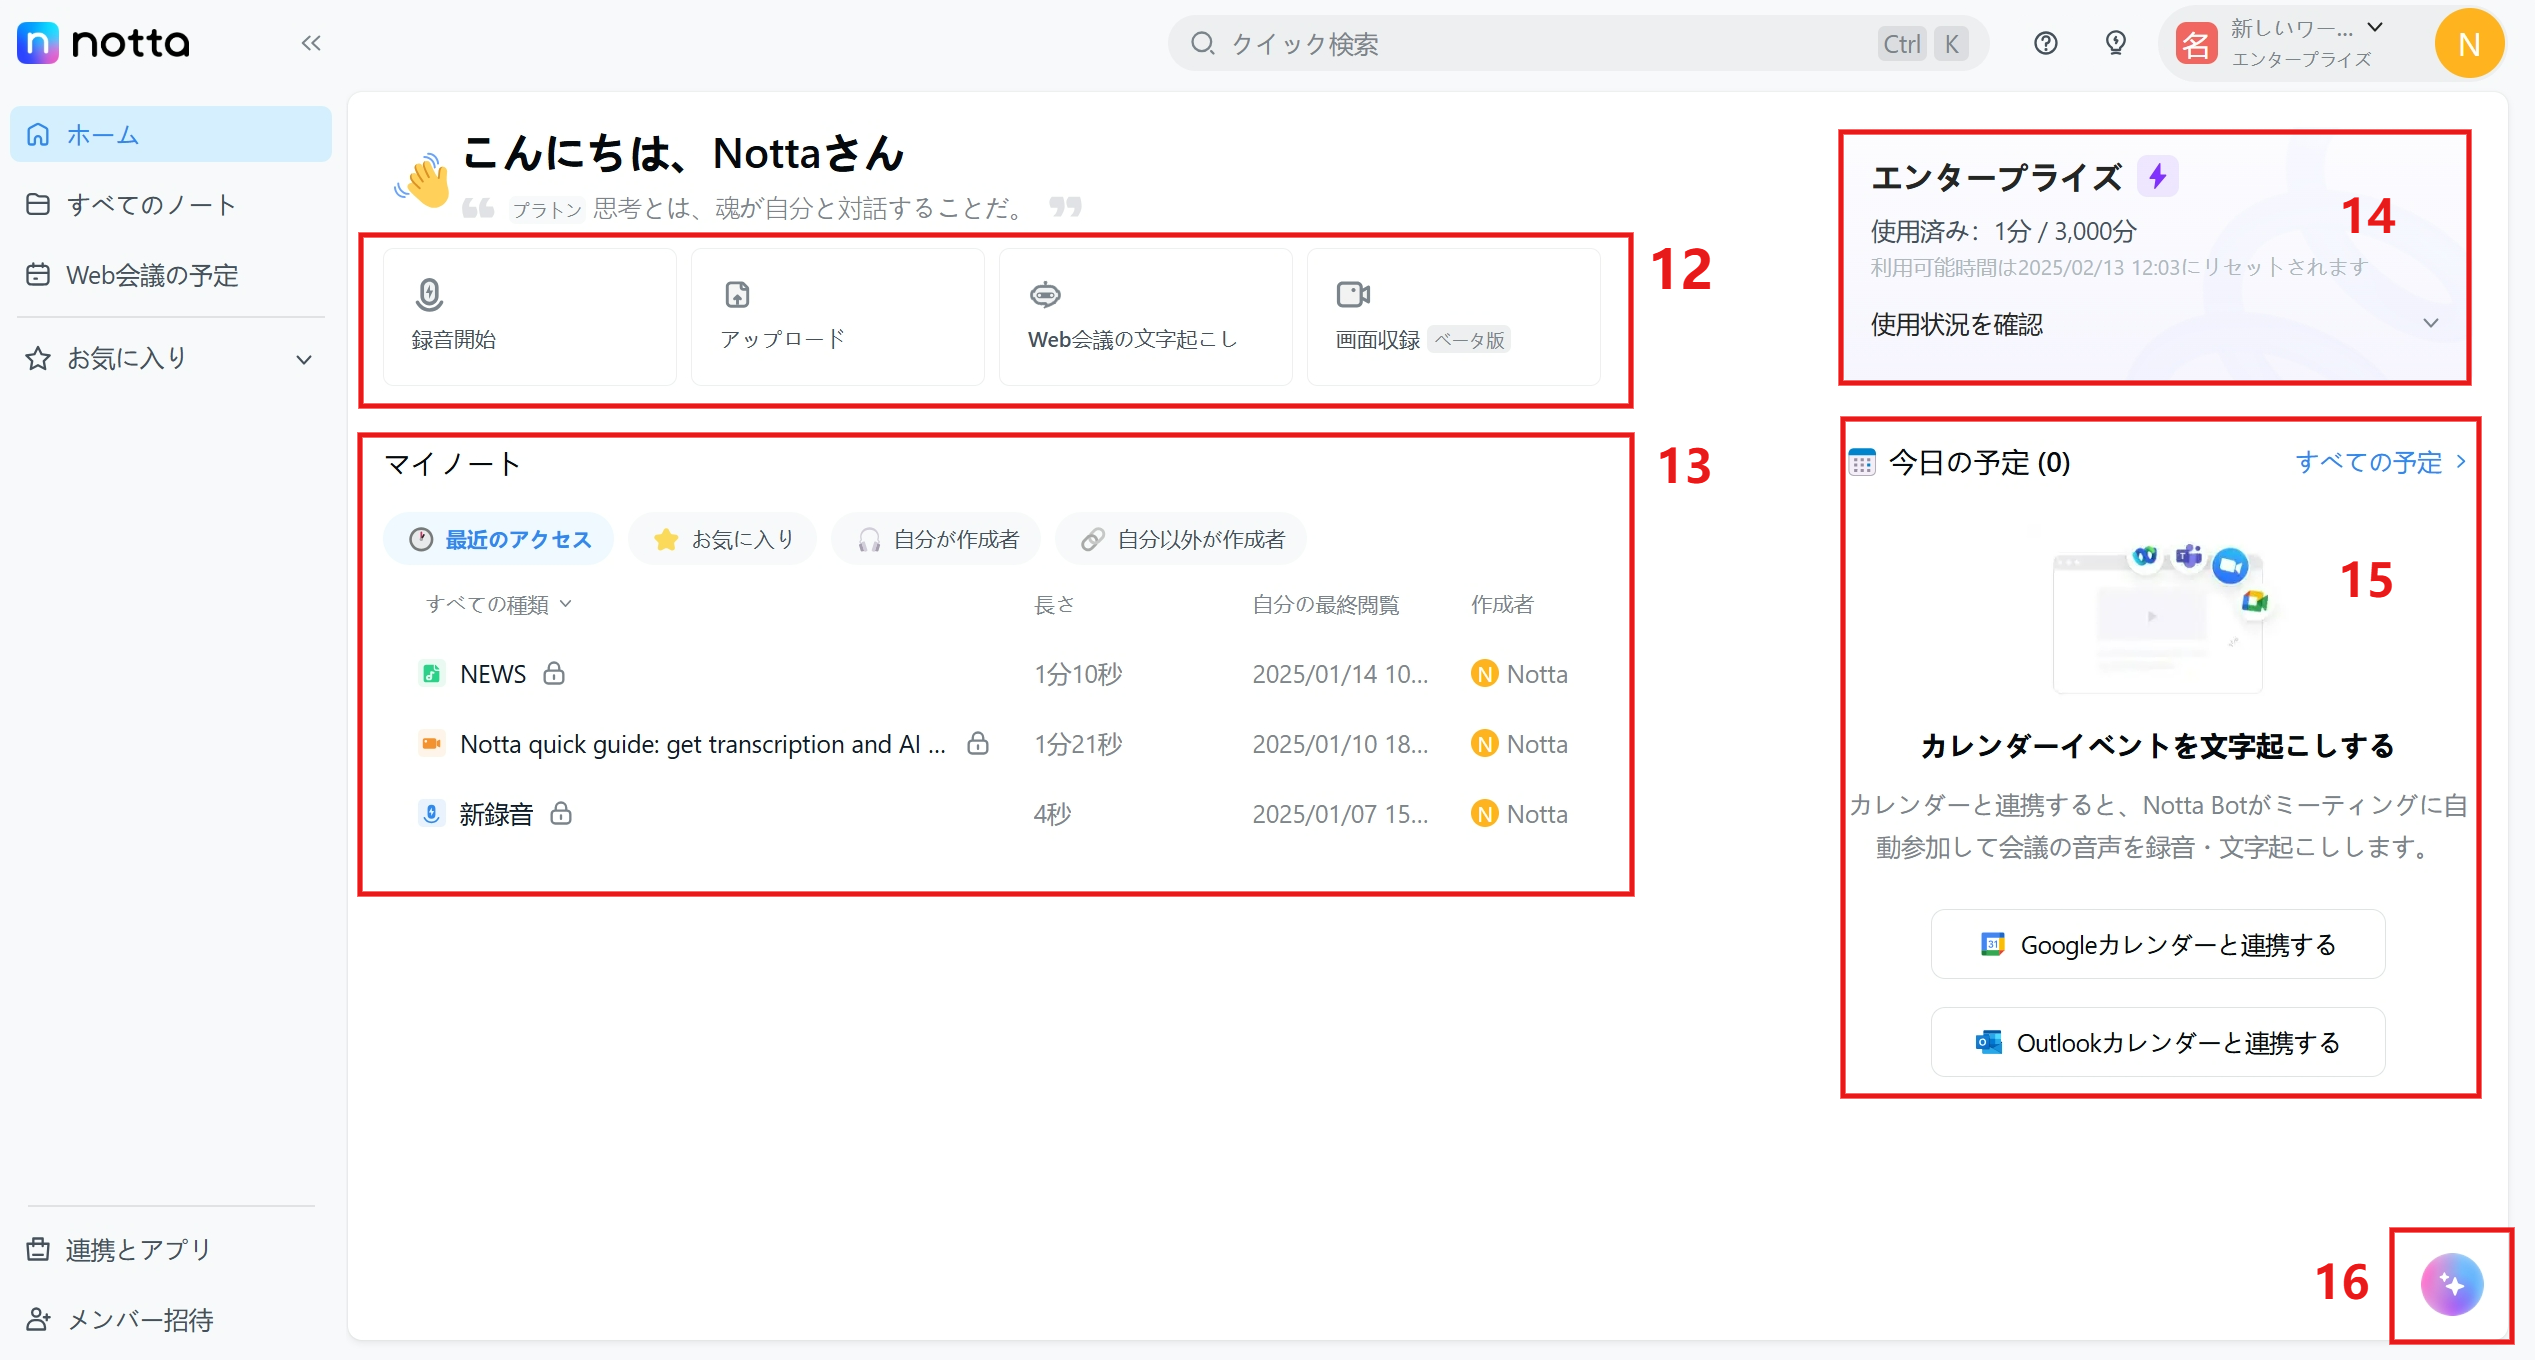Click the lock icon beside Notta quick guide
2535x1360 pixels.
(x=978, y=743)
